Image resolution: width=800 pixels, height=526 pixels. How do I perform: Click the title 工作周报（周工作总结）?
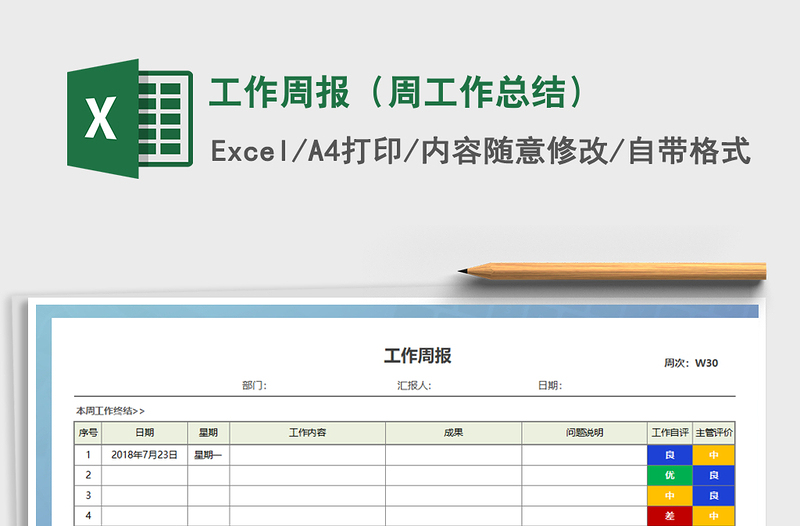(x=396, y=93)
